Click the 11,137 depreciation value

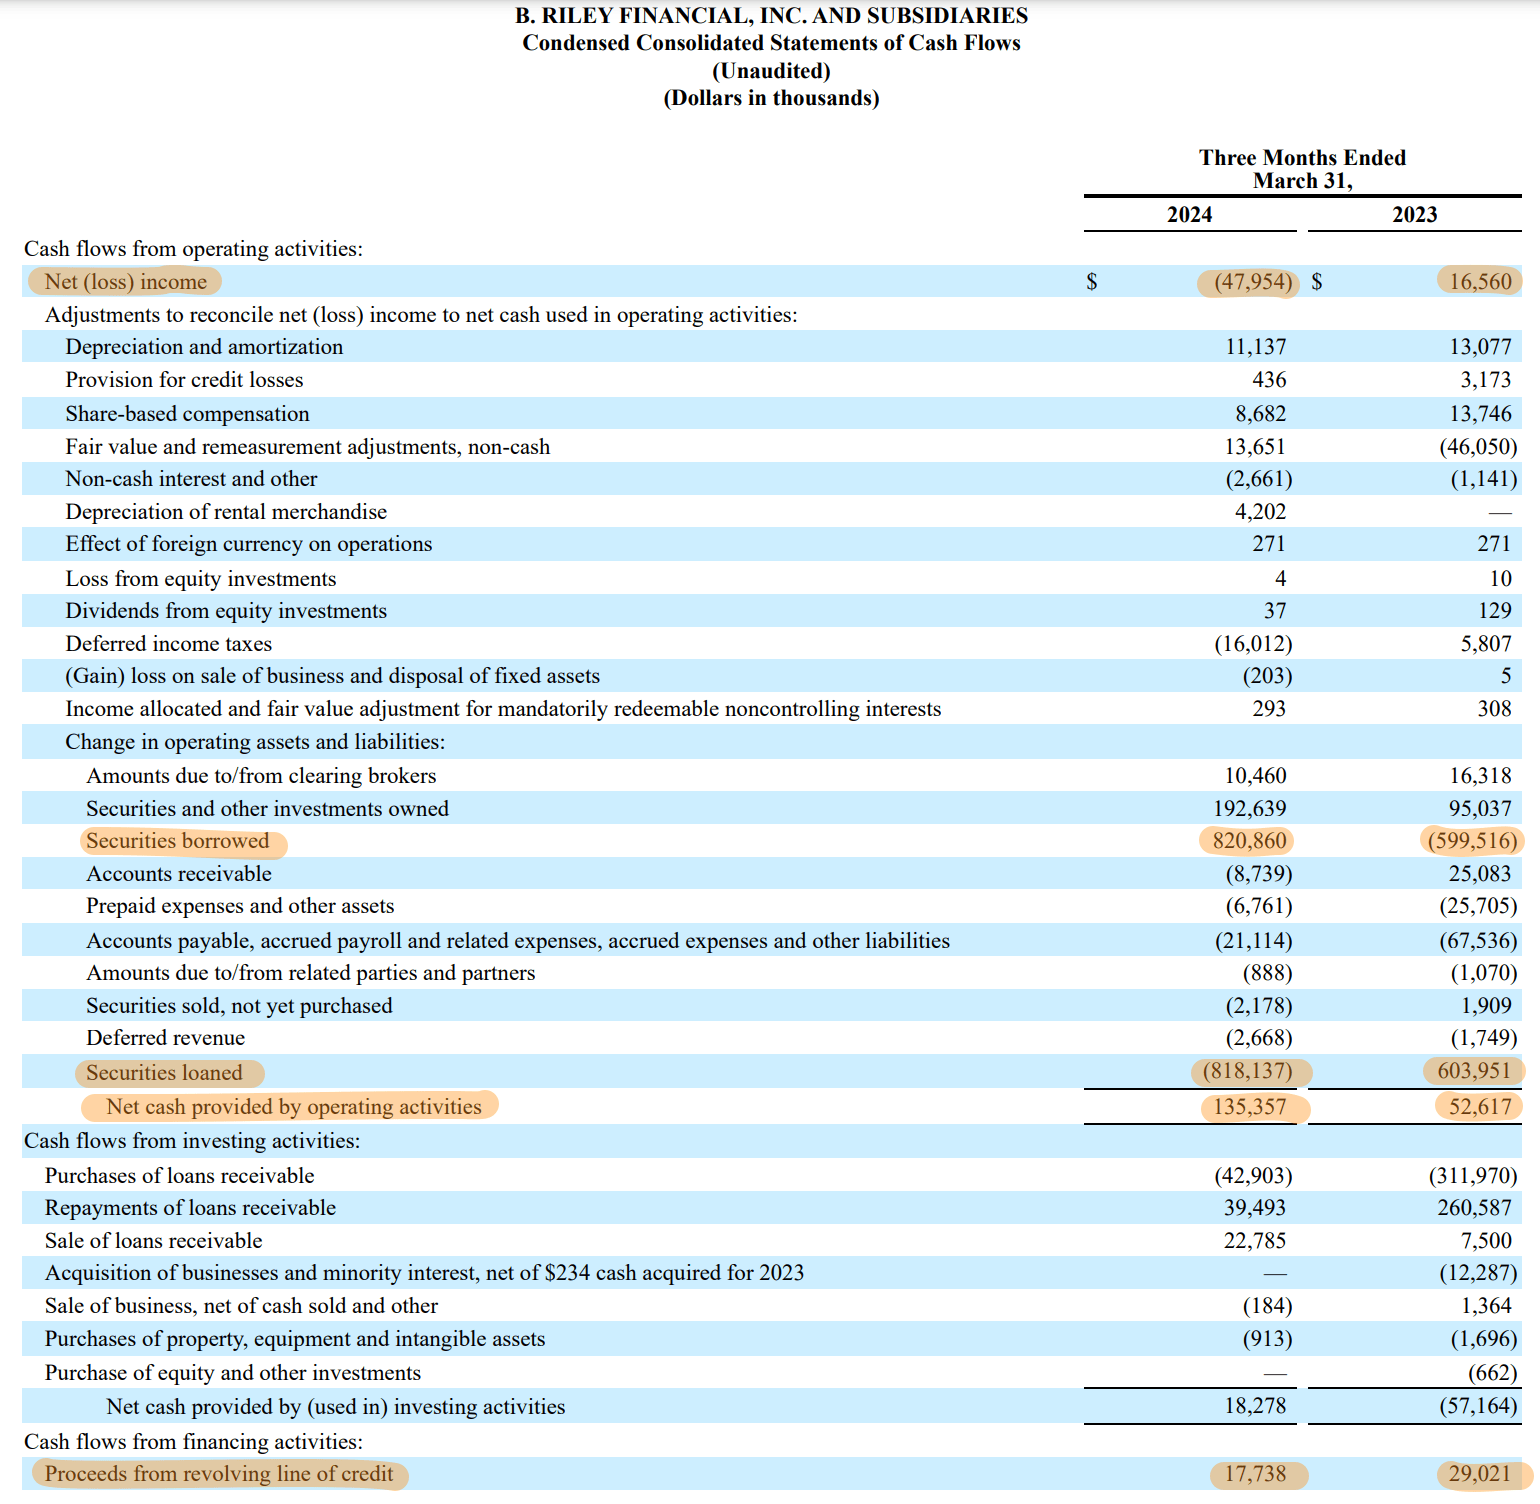click(1256, 347)
